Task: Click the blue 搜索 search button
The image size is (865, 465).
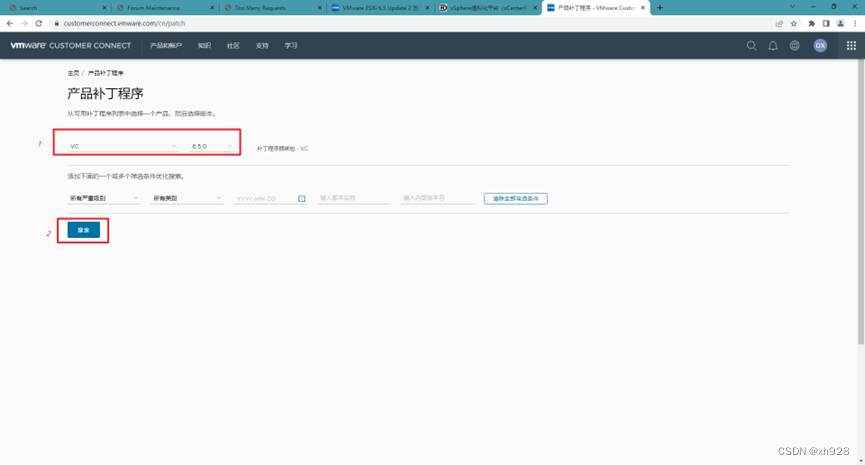Action: coord(84,230)
